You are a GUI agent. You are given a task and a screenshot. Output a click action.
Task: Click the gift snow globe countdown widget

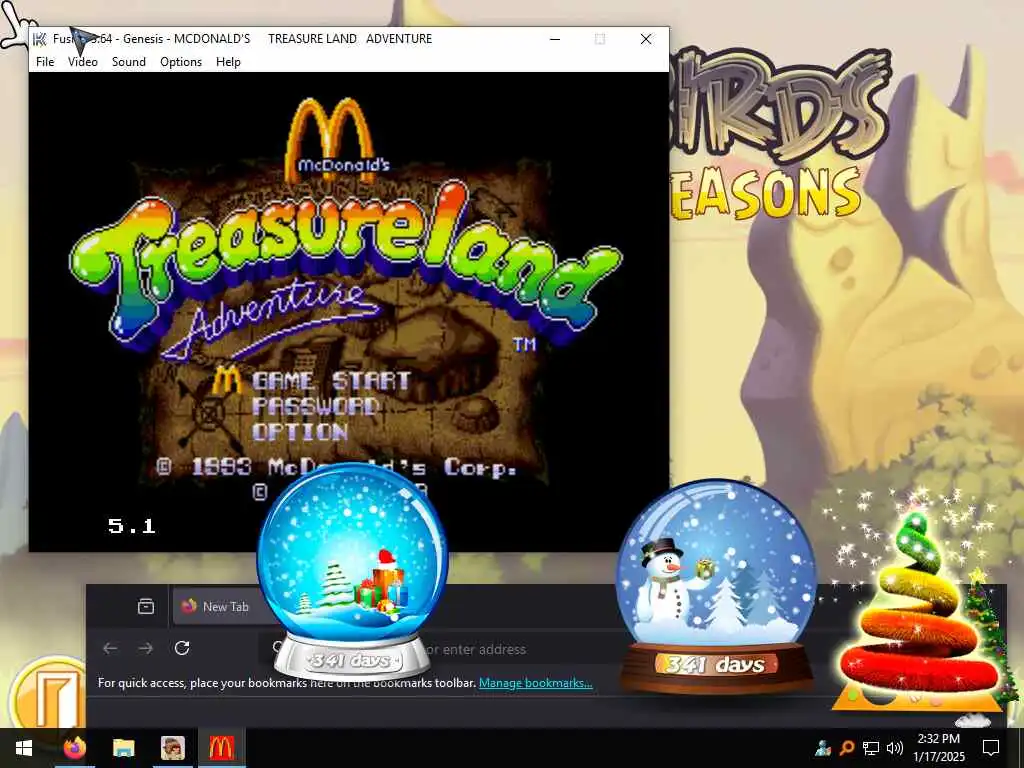click(x=352, y=571)
